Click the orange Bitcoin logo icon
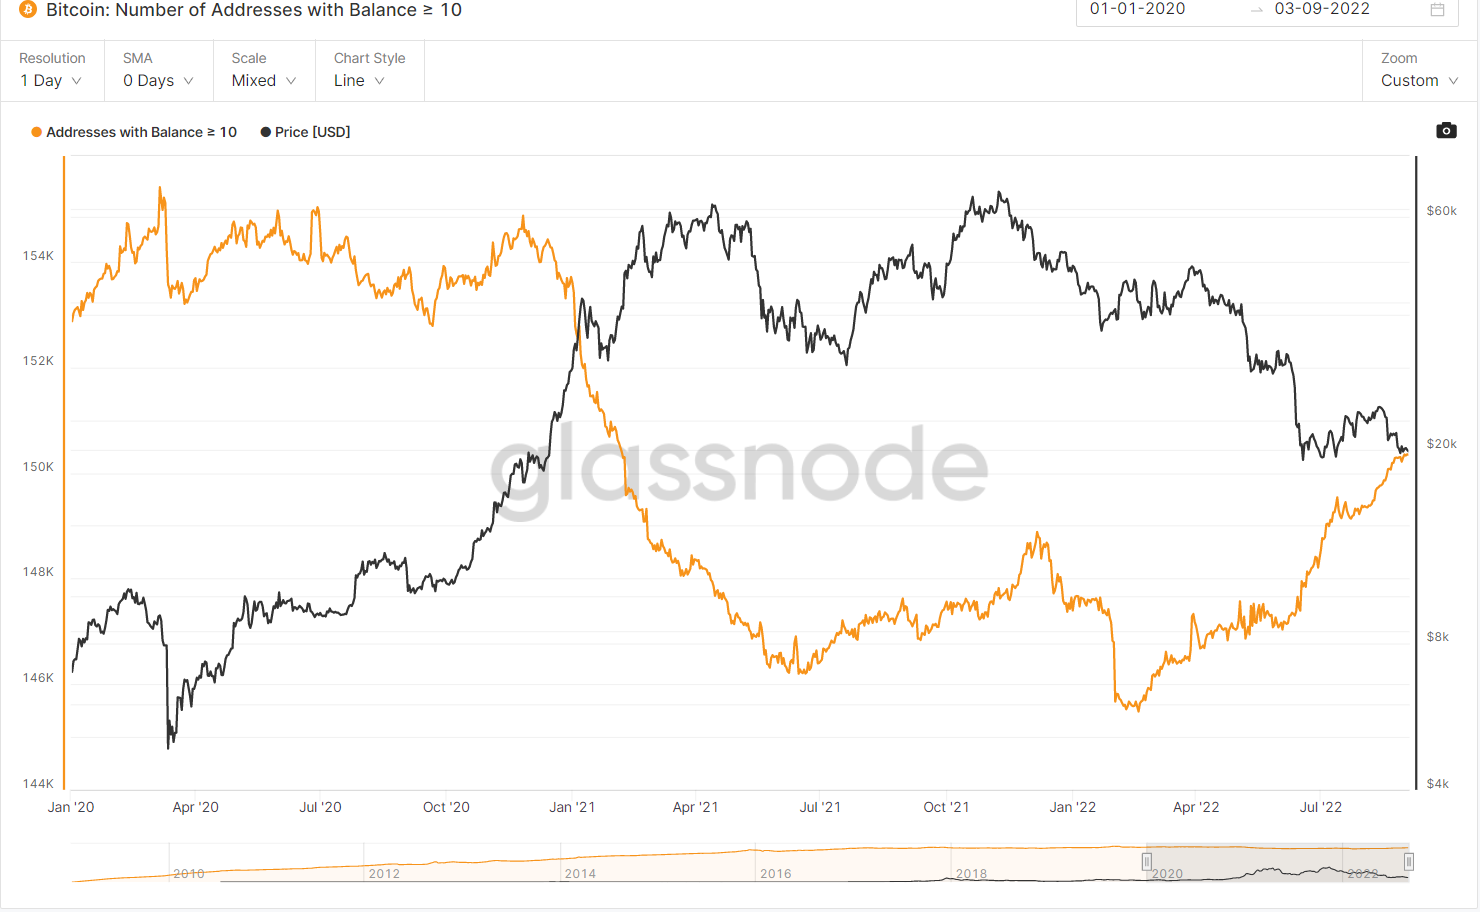Image resolution: width=1480 pixels, height=912 pixels. [28, 10]
